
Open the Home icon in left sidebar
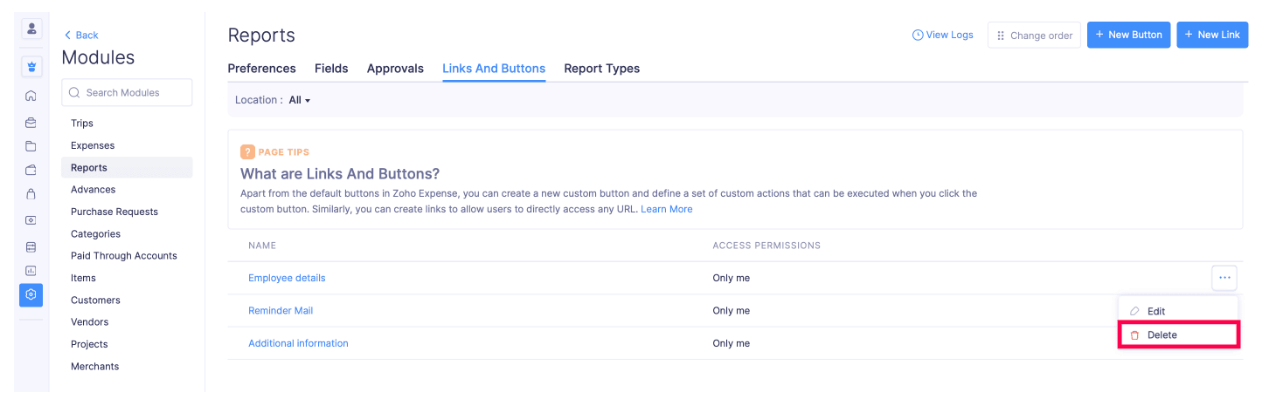coord(31,96)
